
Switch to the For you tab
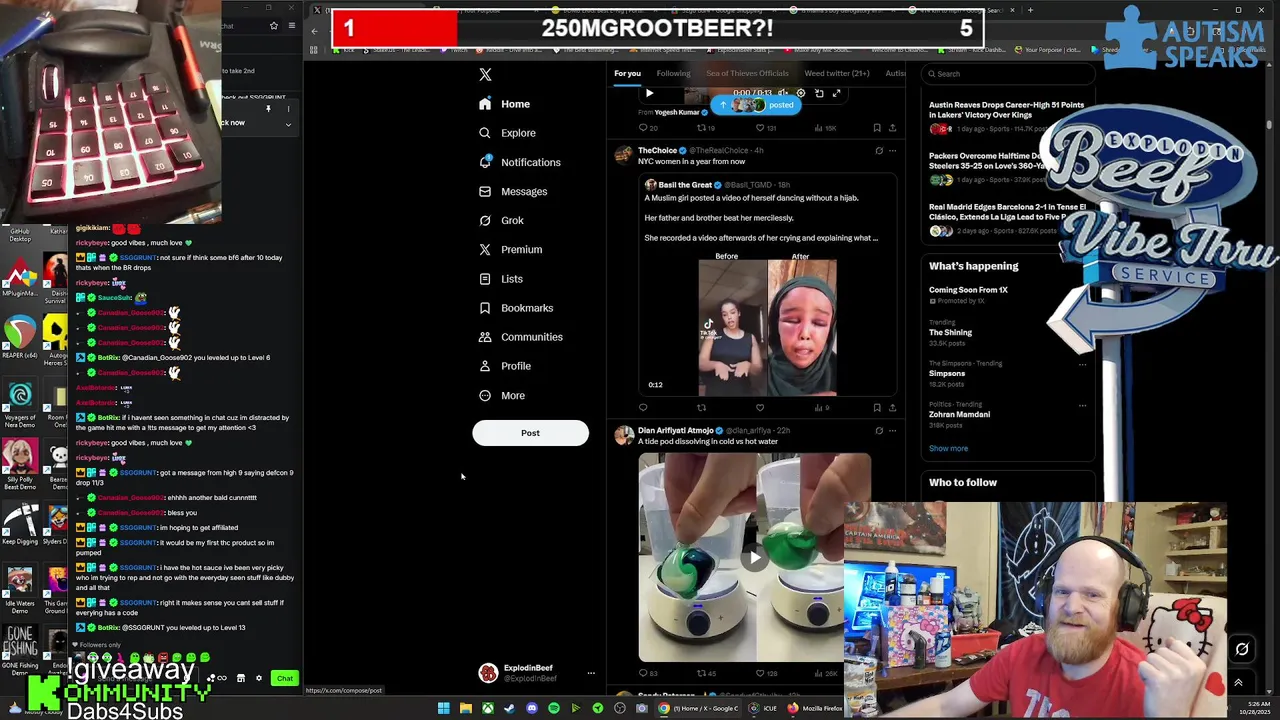(627, 73)
